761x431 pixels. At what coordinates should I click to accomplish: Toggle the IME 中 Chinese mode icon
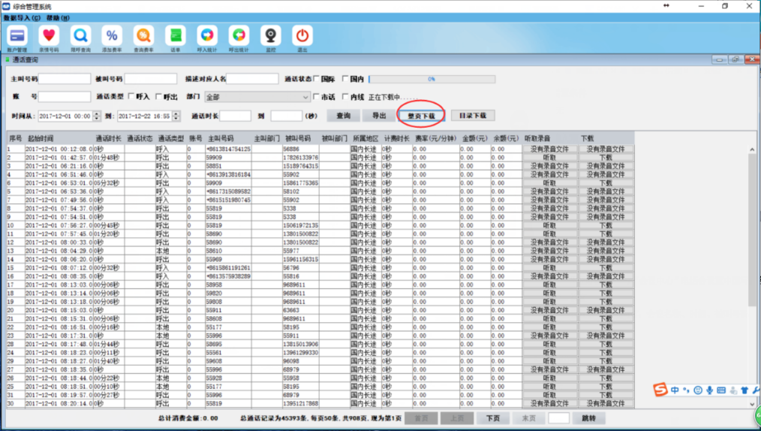675,390
